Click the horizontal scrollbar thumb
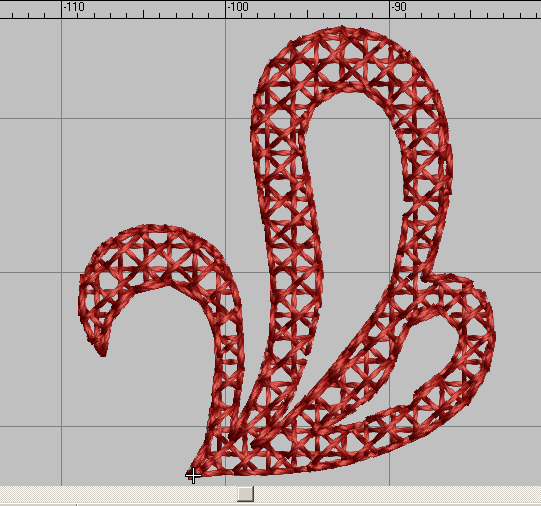This screenshot has height=506, width=541. pyautogui.click(x=246, y=494)
